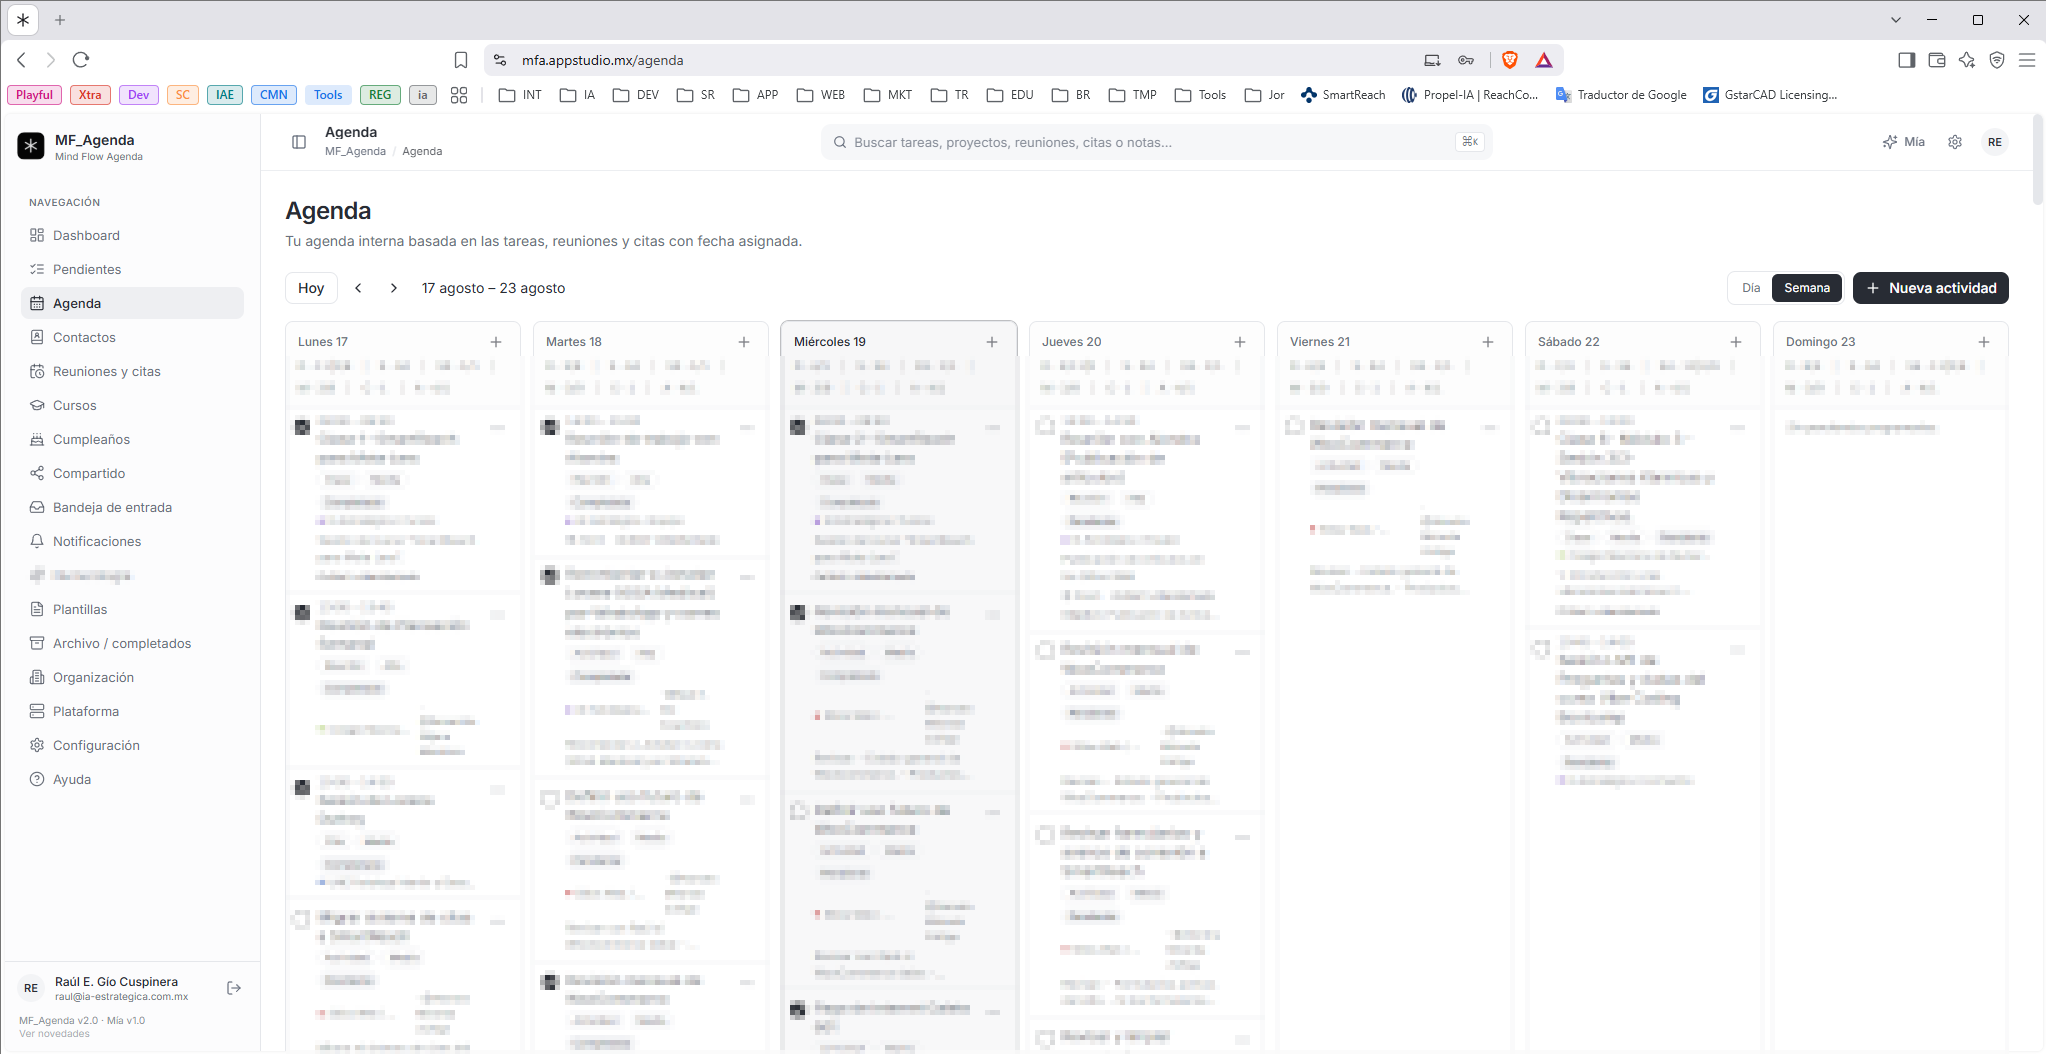Click the search field for tareas and proyectos
Viewport: 2046px width, 1054px height.
(1156, 142)
